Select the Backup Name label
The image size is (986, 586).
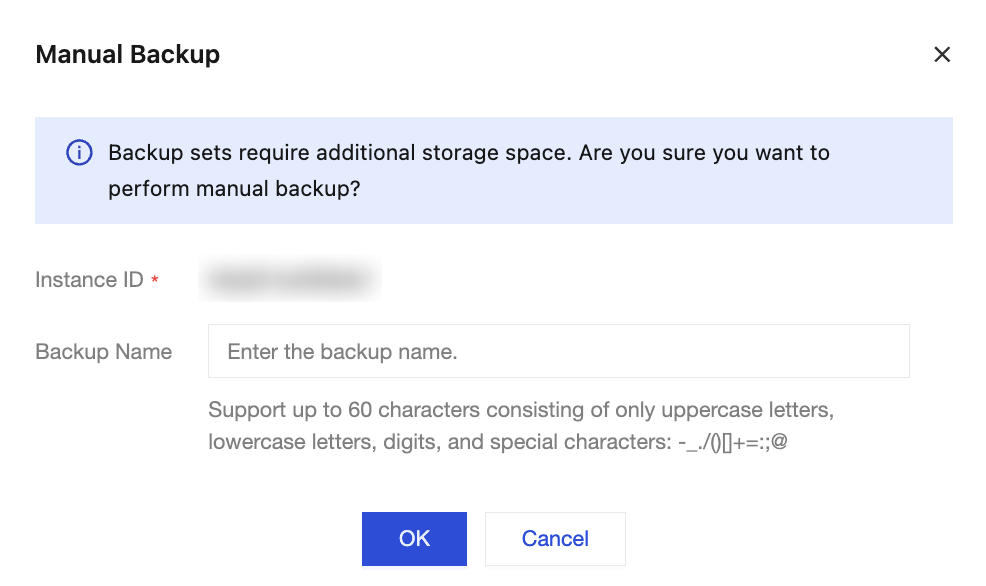[103, 352]
